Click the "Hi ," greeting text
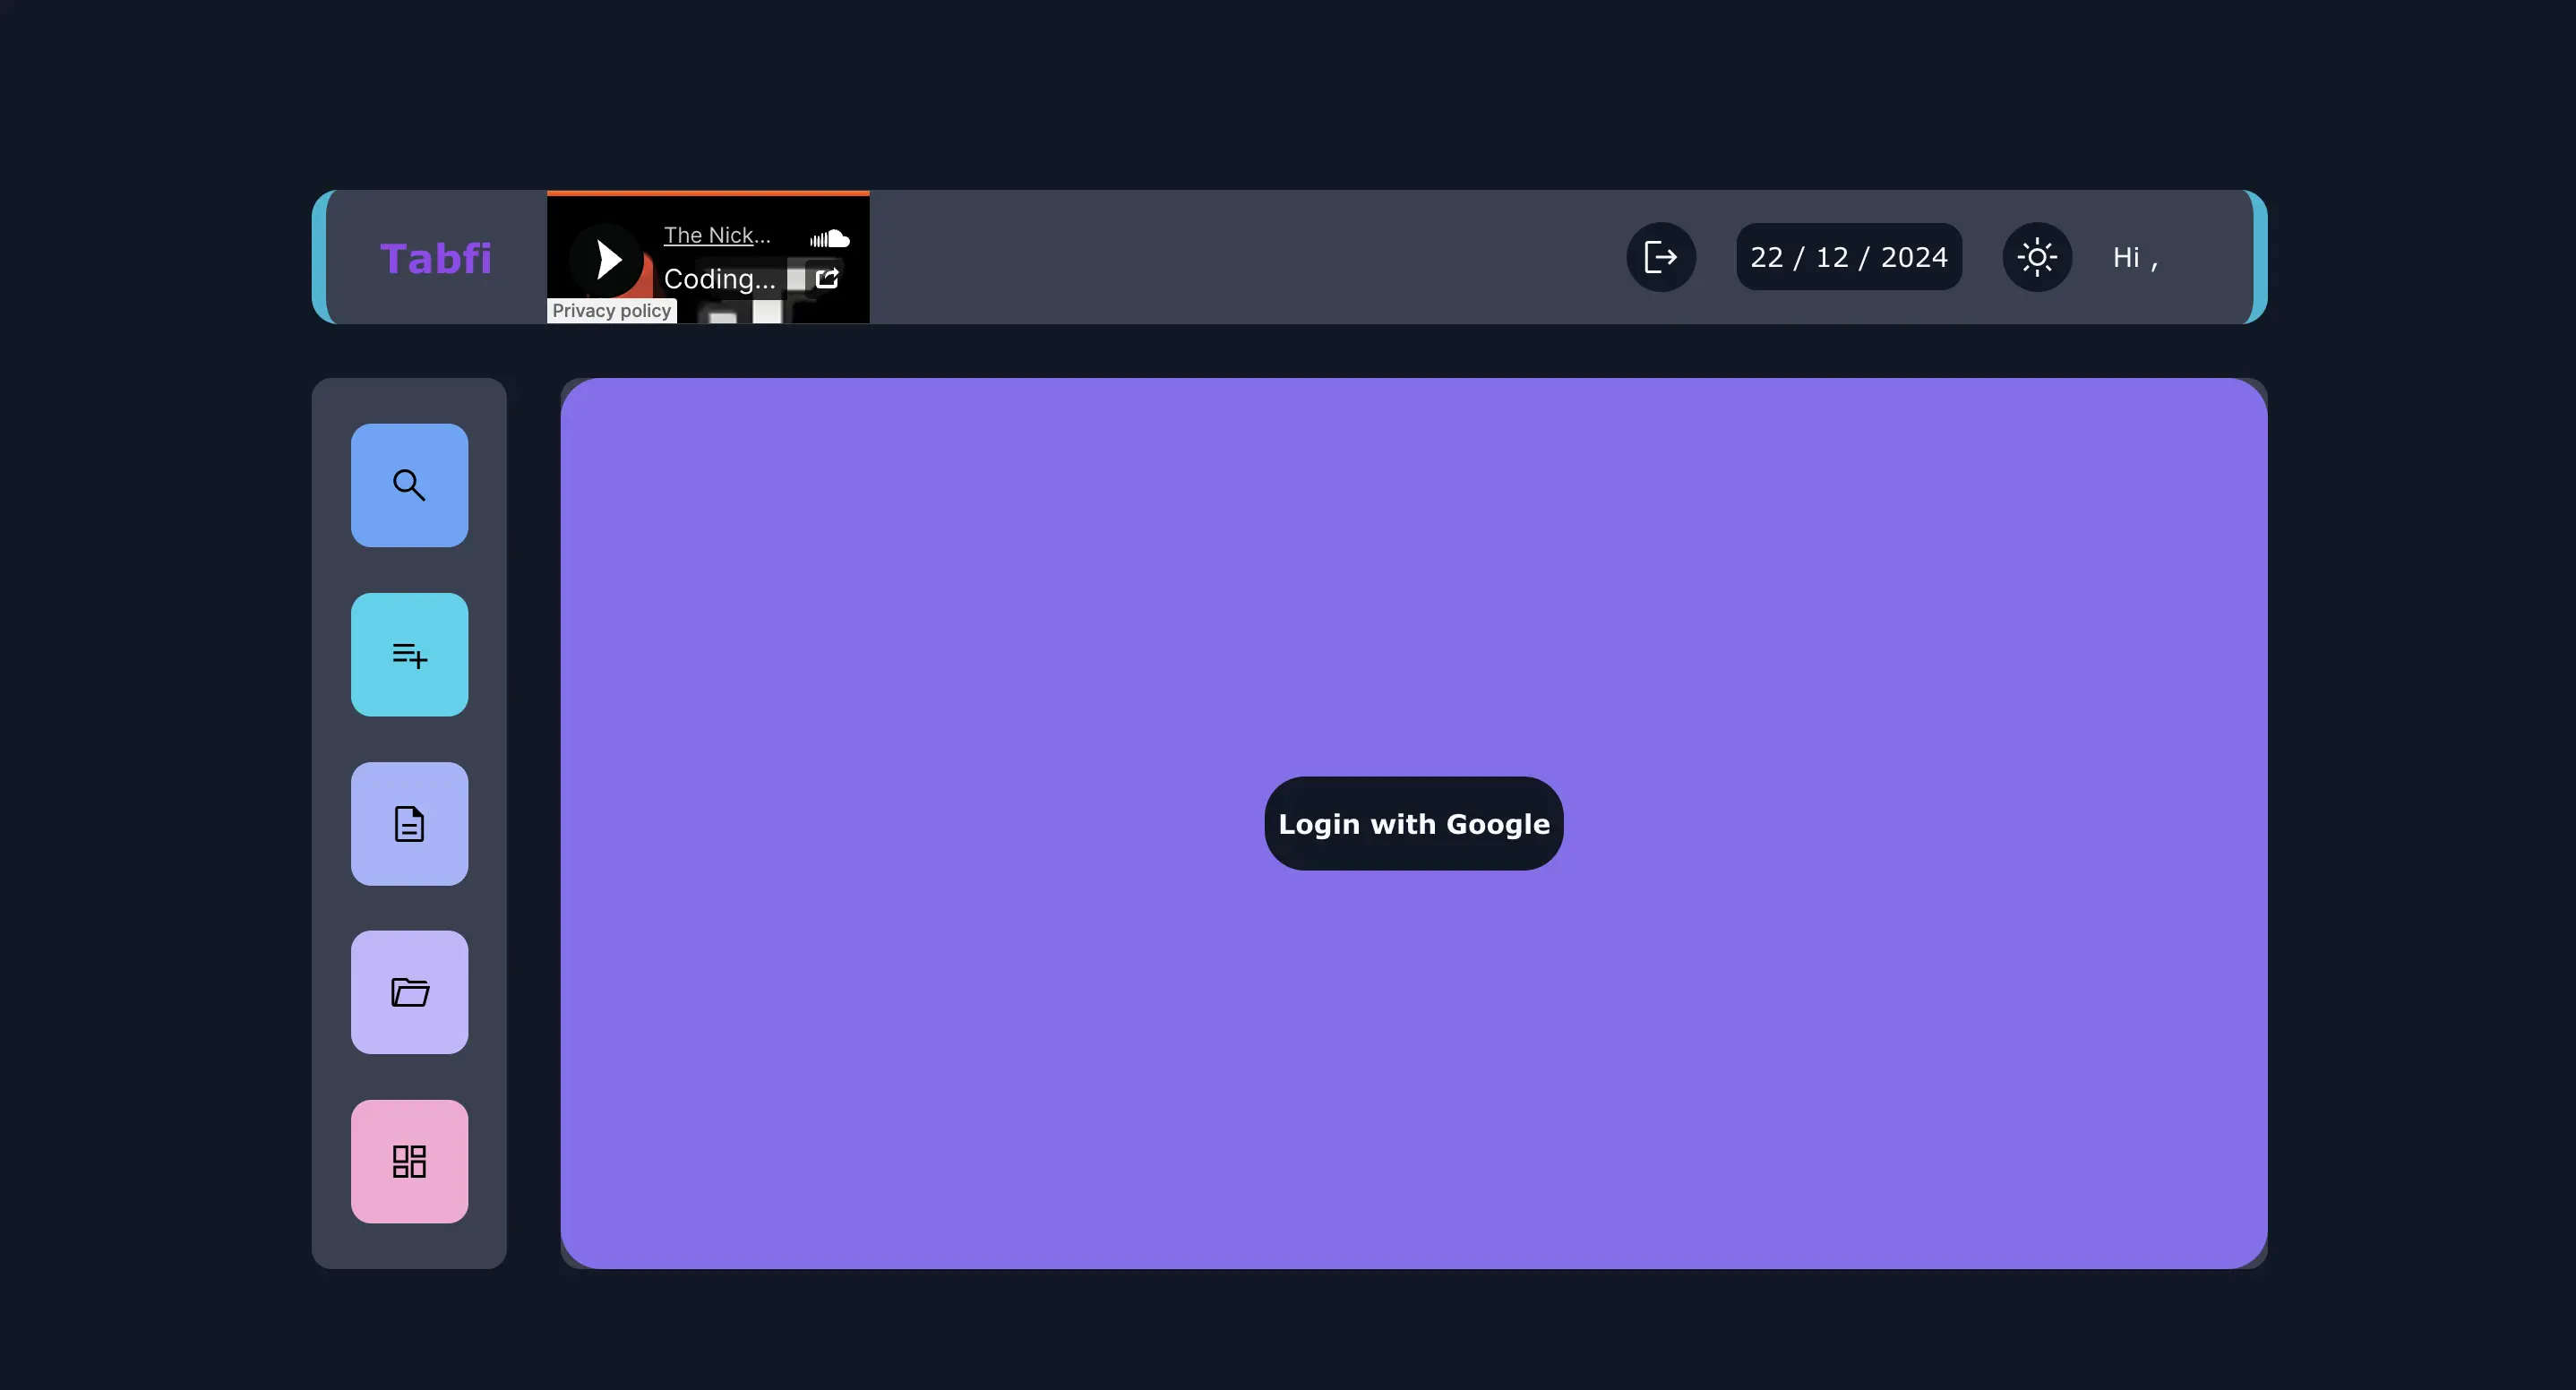The height and width of the screenshot is (1390, 2576). (x=2136, y=258)
